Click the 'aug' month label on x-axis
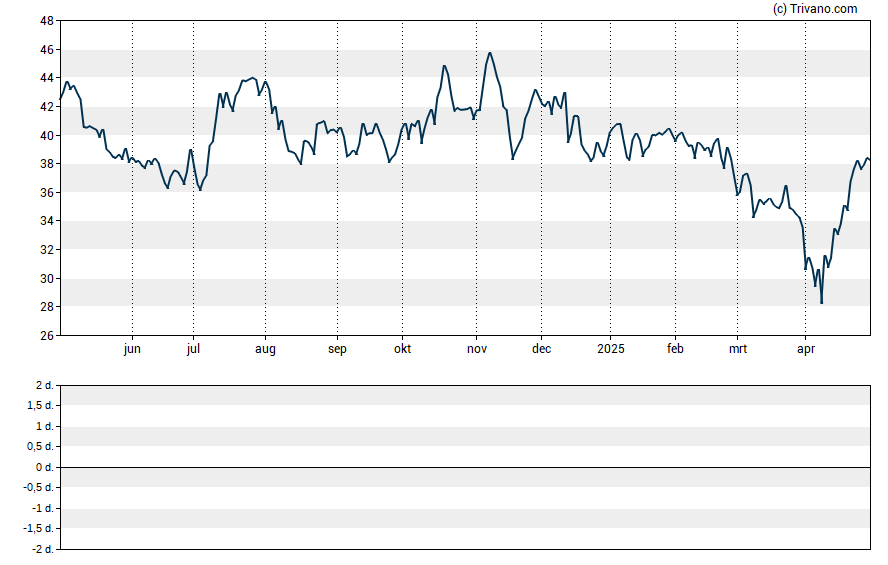Screen dimensions: 888x565 [265, 349]
